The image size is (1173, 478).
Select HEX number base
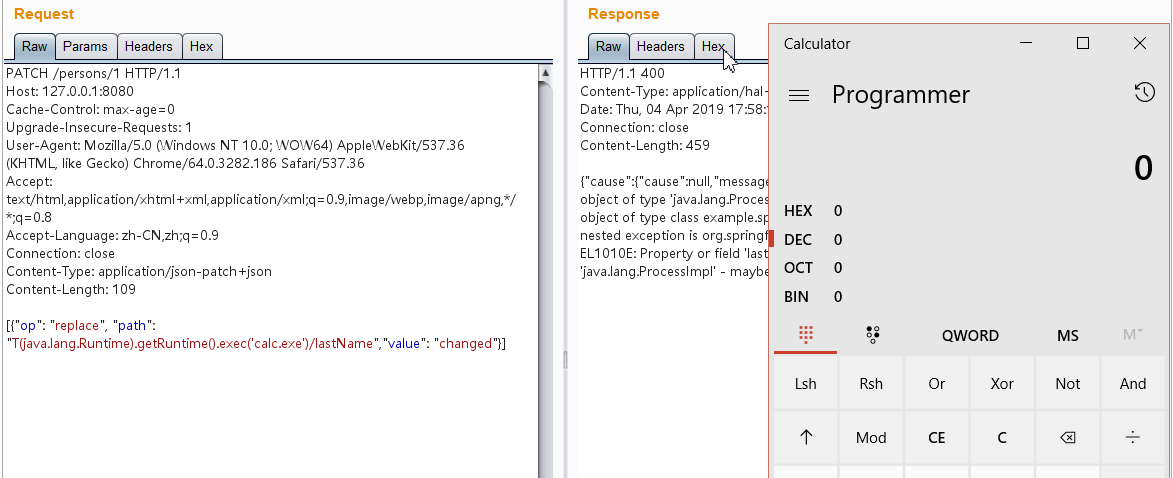coord(799,211)
